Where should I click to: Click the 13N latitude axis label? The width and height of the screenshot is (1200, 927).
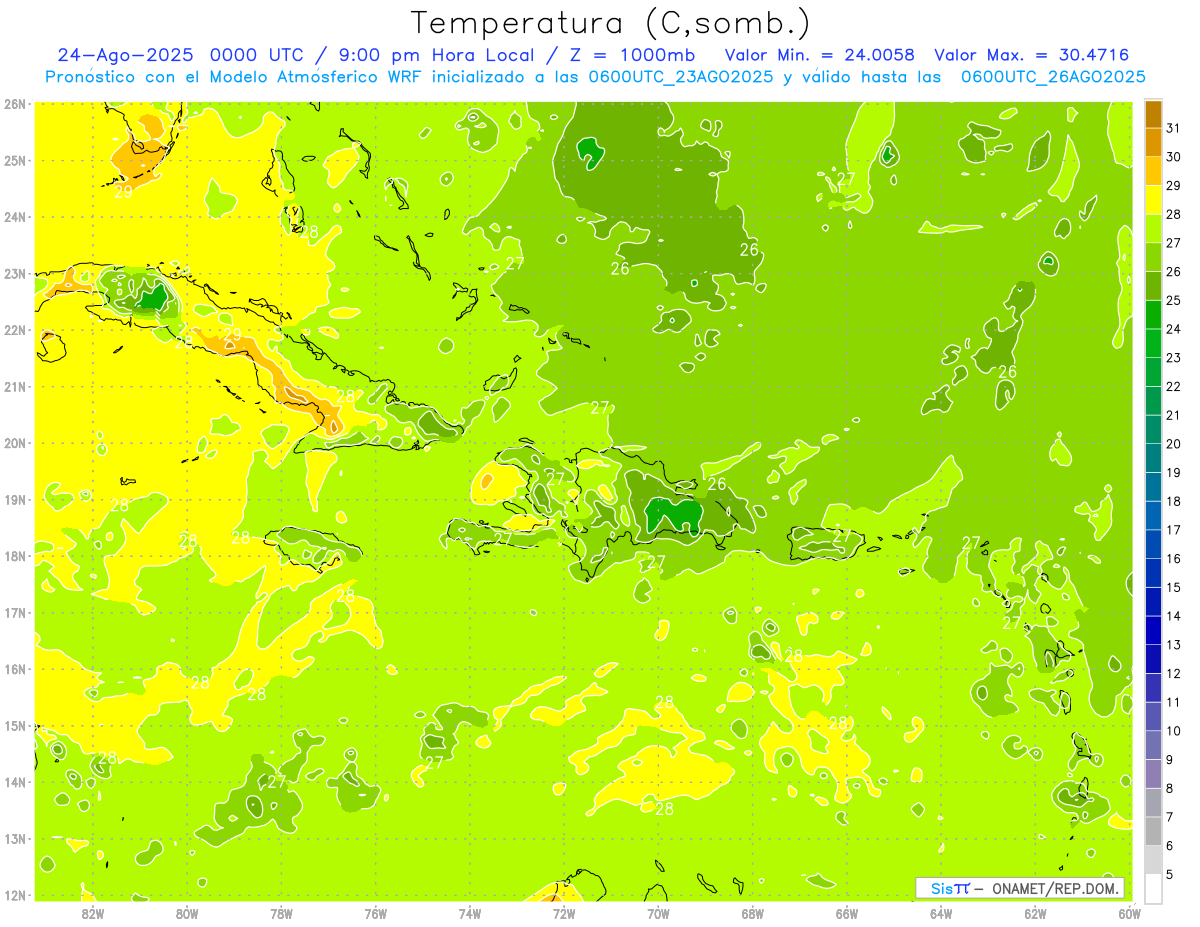pos(15,839)
